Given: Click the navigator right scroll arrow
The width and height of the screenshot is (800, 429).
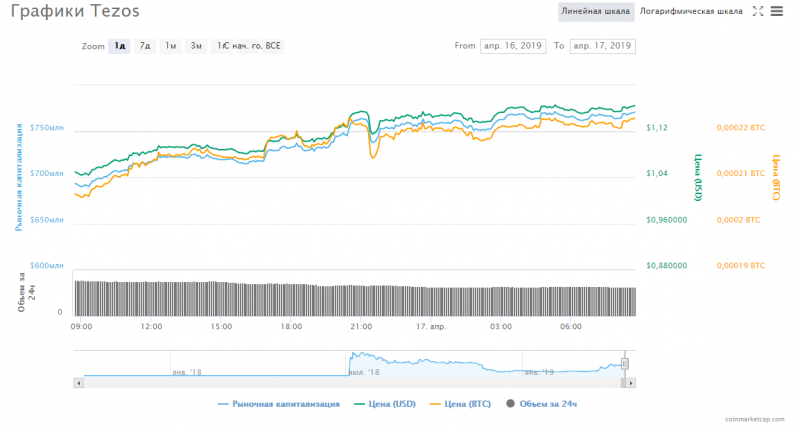Looking at the screenshot, I should coord(632,381).
